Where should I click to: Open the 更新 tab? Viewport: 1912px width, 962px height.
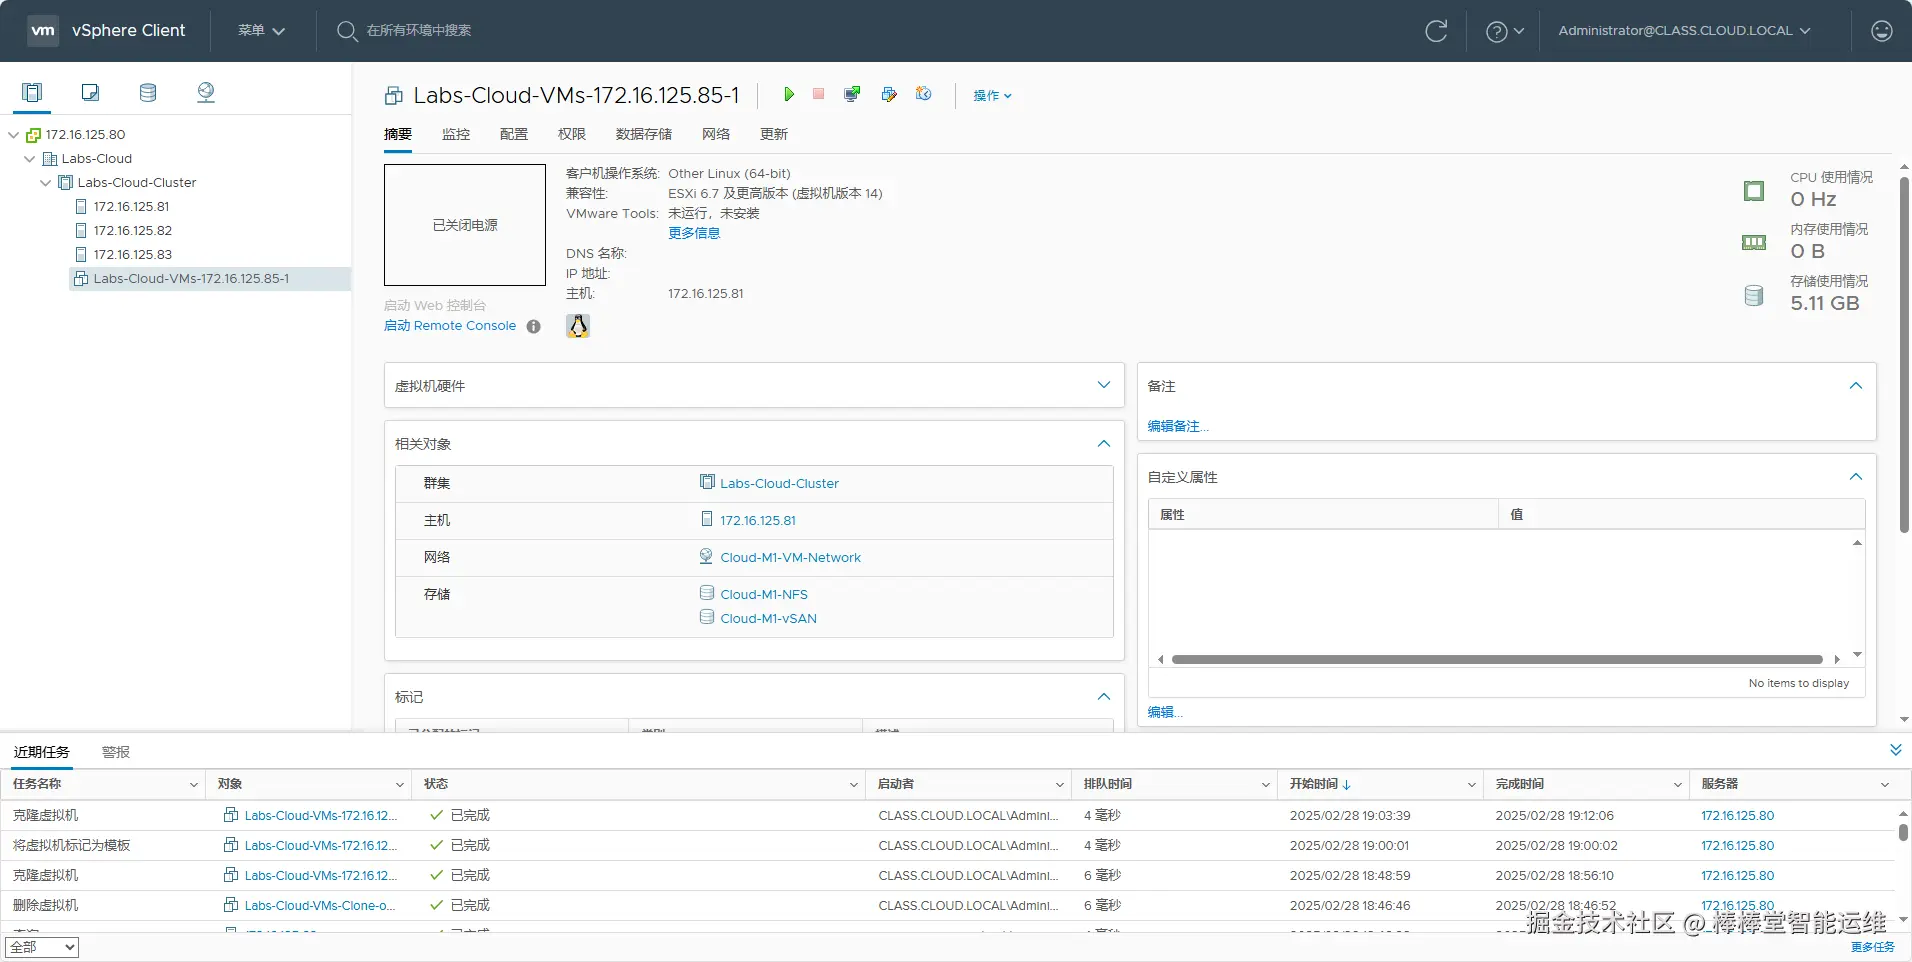[774, 134]
